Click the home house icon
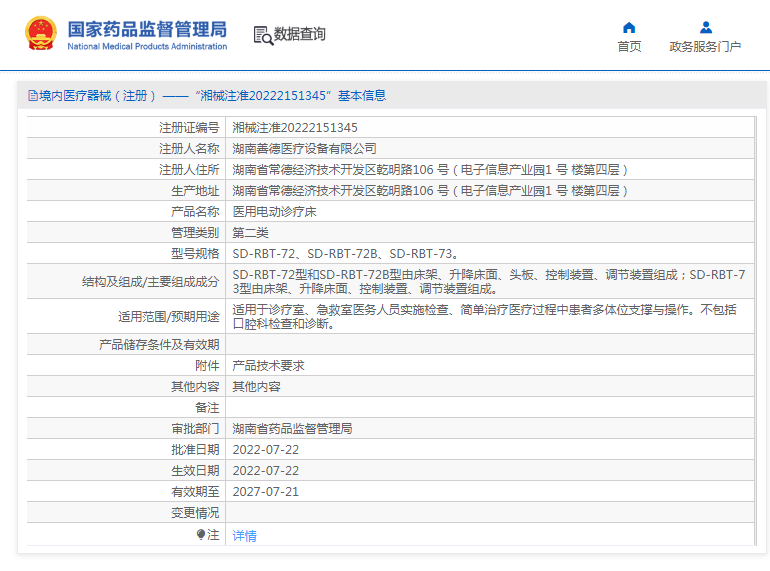Viewport: 770px width, 571px height. pos(629,27)
